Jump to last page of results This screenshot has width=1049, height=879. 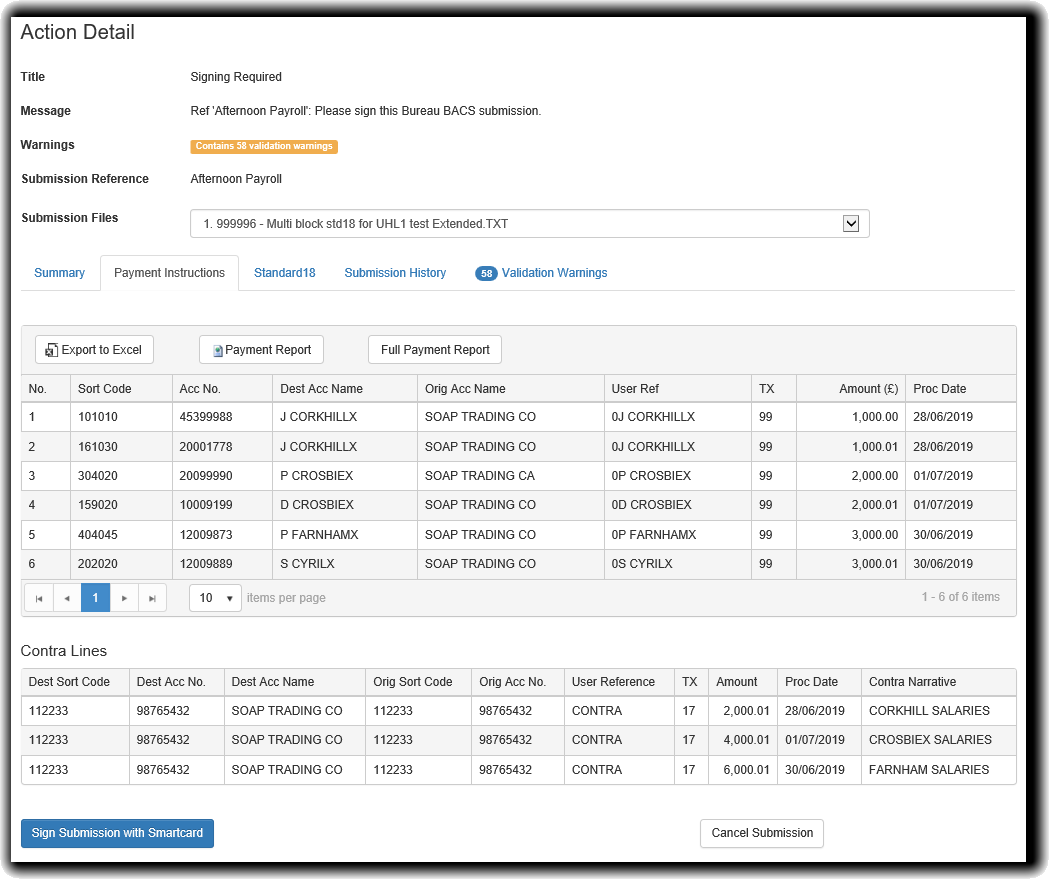point(152,598)
